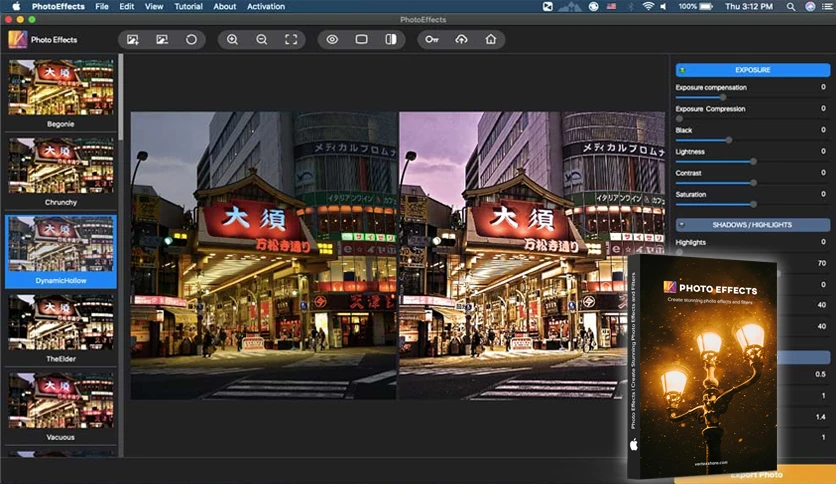Screen dimensions: 836x484
Task: Click the Siri icon in menu bar
Action: click(x=810, y=6)
